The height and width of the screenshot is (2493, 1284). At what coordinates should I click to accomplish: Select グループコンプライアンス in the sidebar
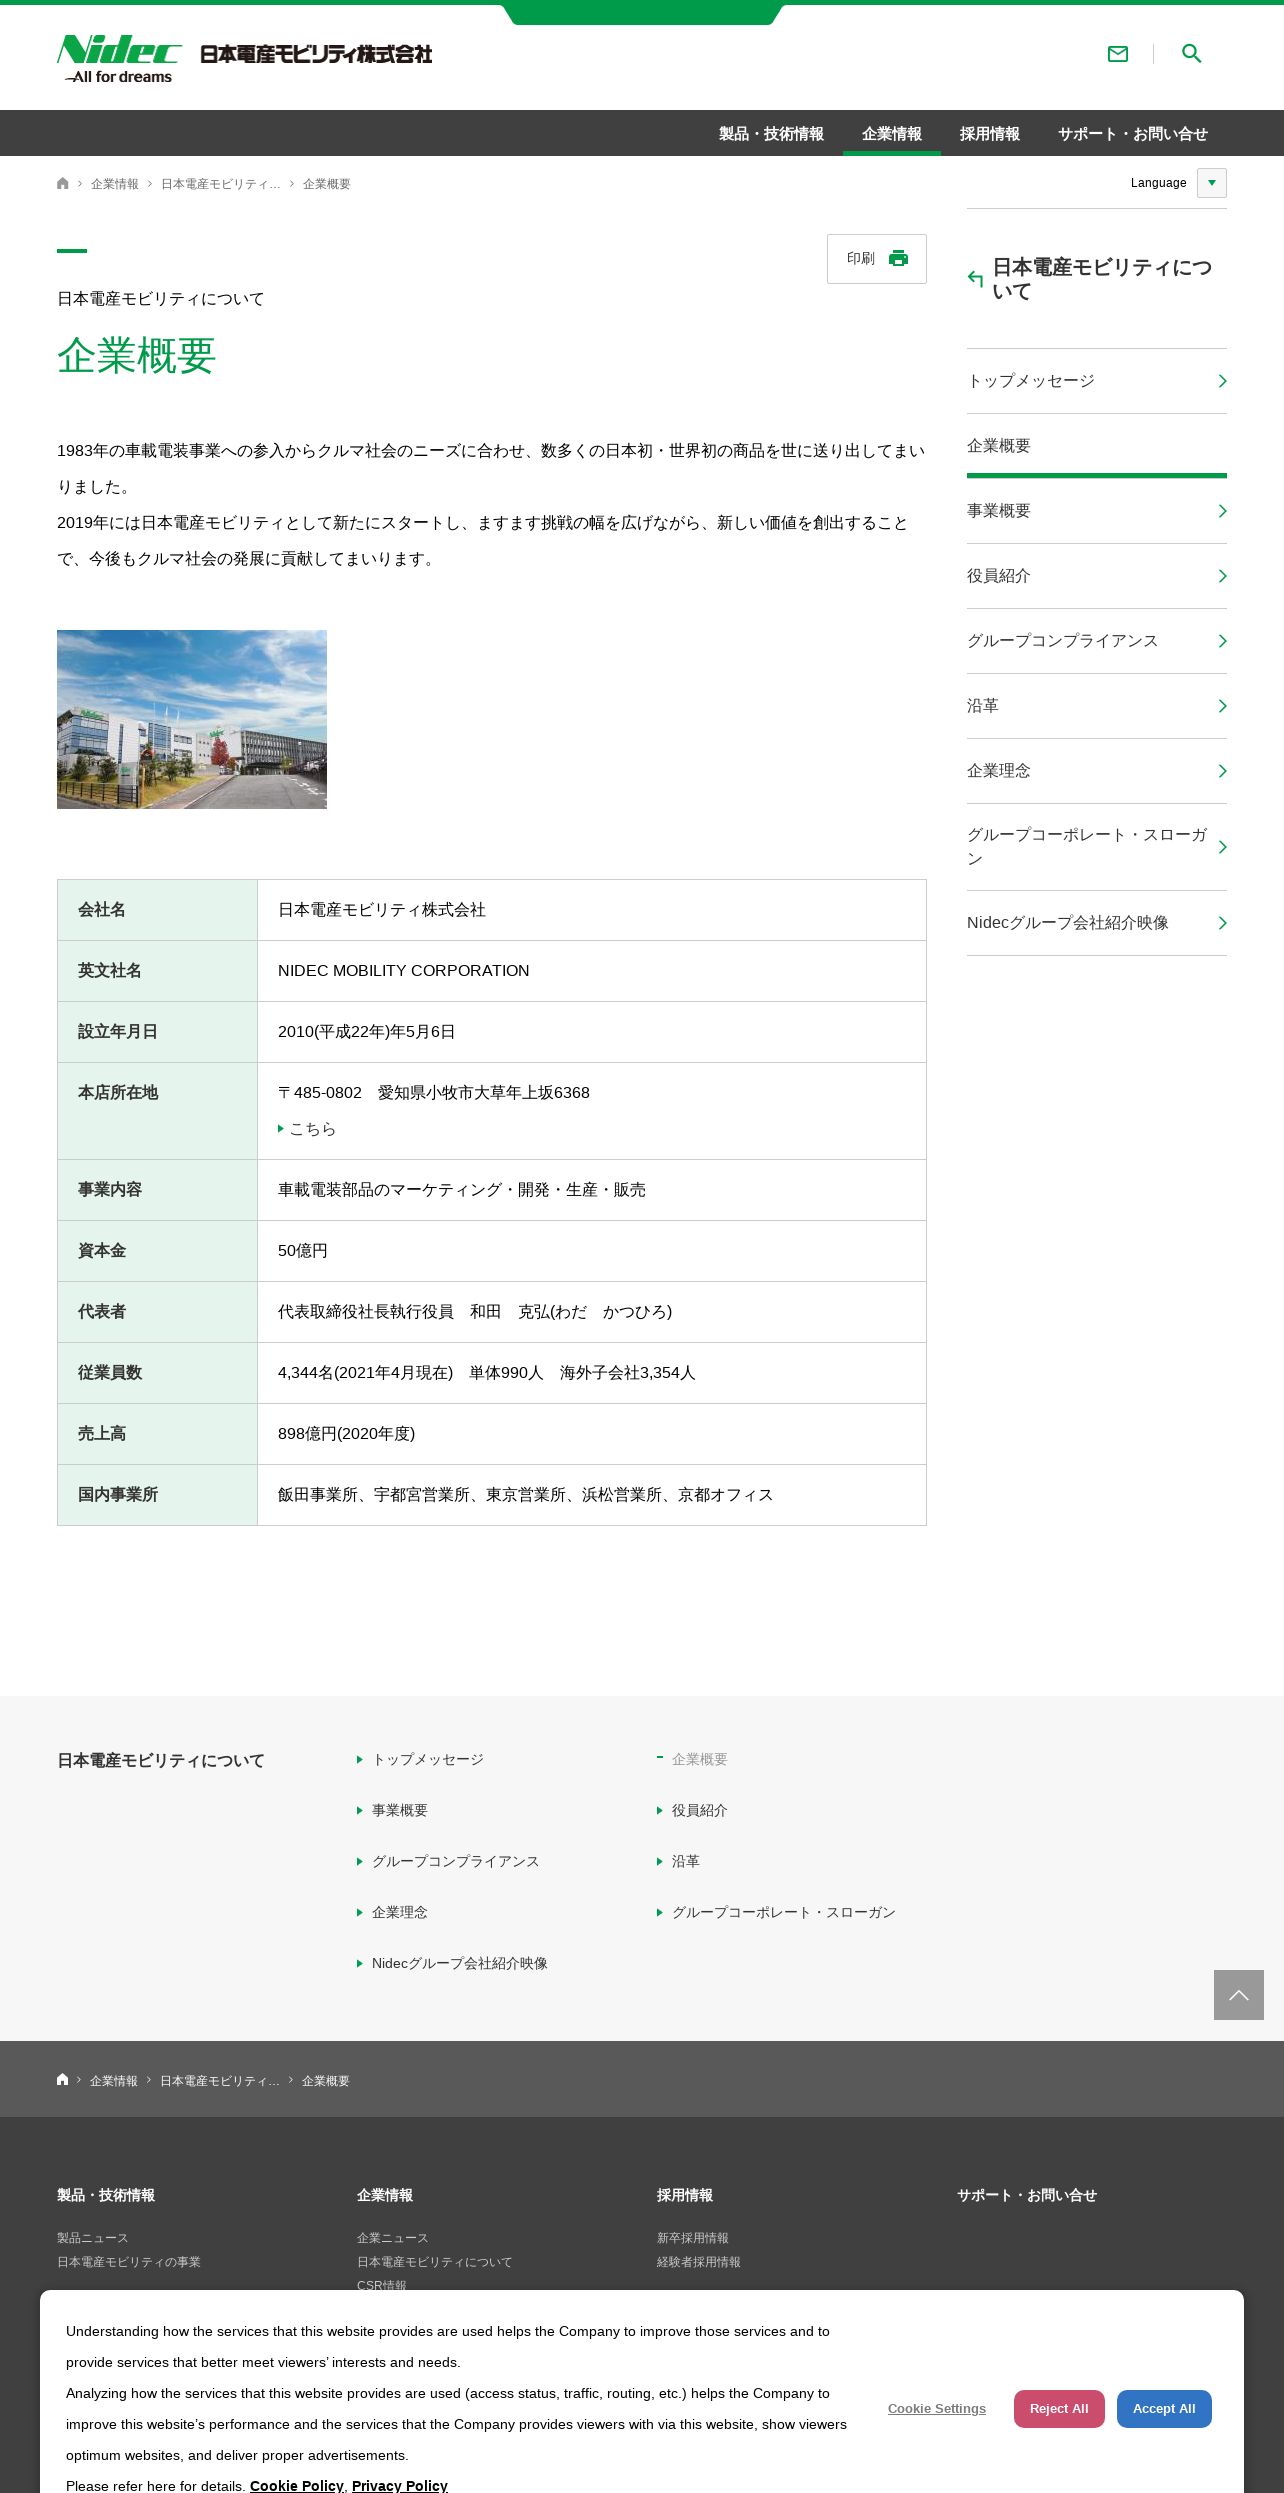tap(1097, 641)
